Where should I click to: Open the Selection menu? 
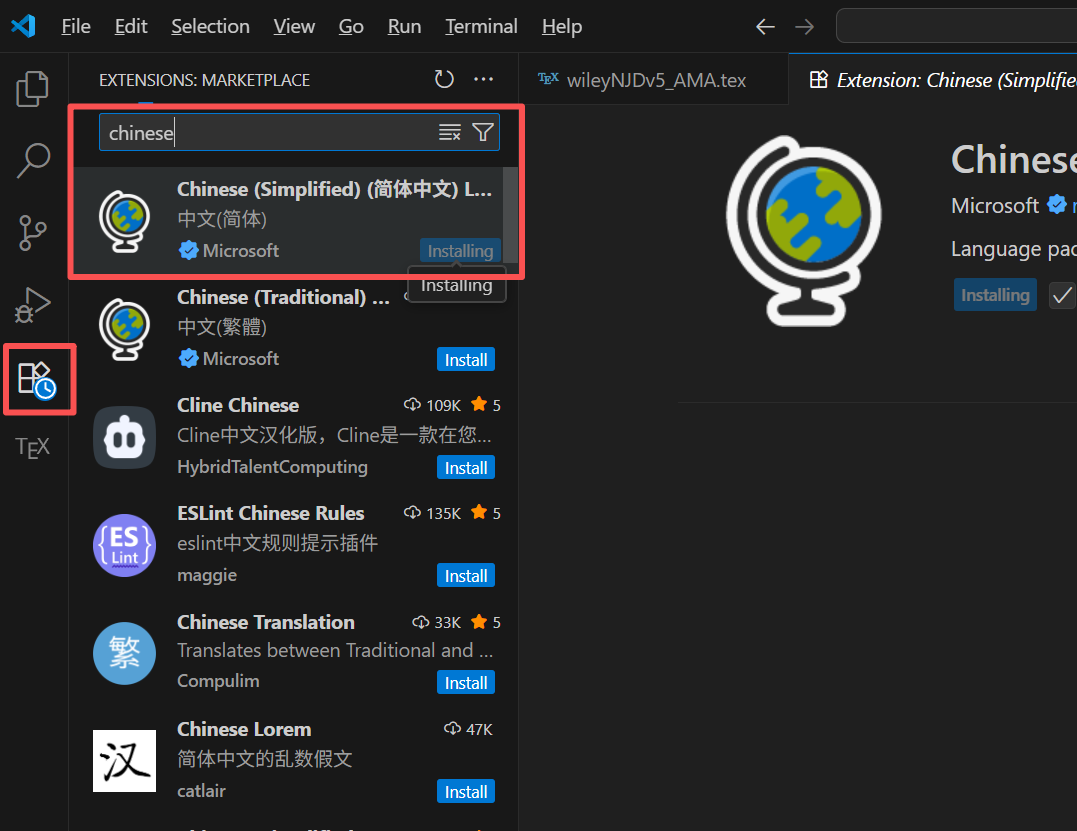pos(210,26)
